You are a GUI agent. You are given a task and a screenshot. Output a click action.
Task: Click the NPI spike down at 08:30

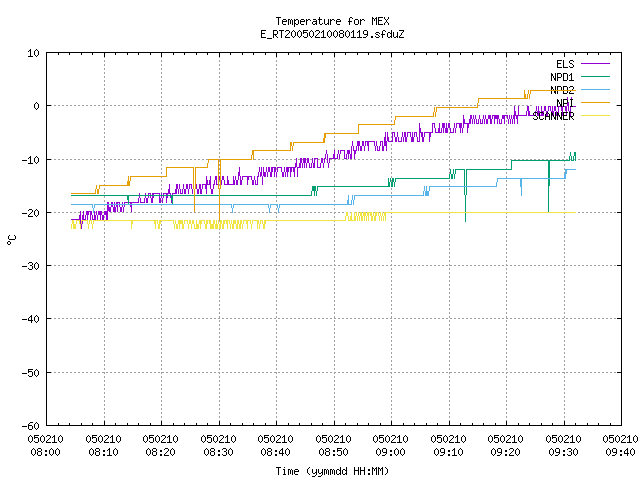pos(220,190)
